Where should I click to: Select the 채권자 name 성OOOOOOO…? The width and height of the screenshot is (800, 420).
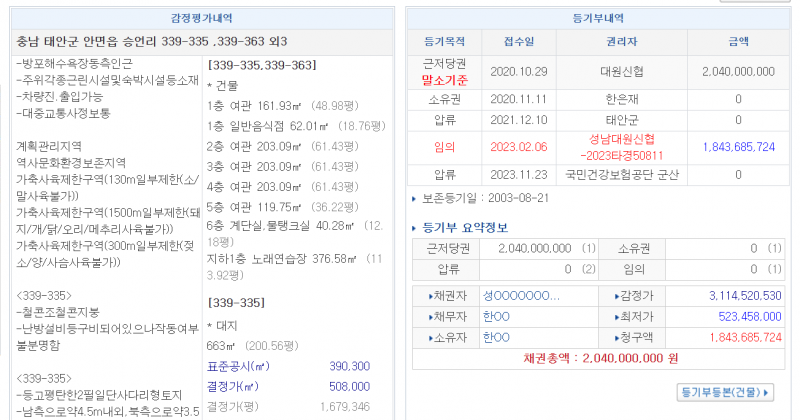tap(520, 296)
